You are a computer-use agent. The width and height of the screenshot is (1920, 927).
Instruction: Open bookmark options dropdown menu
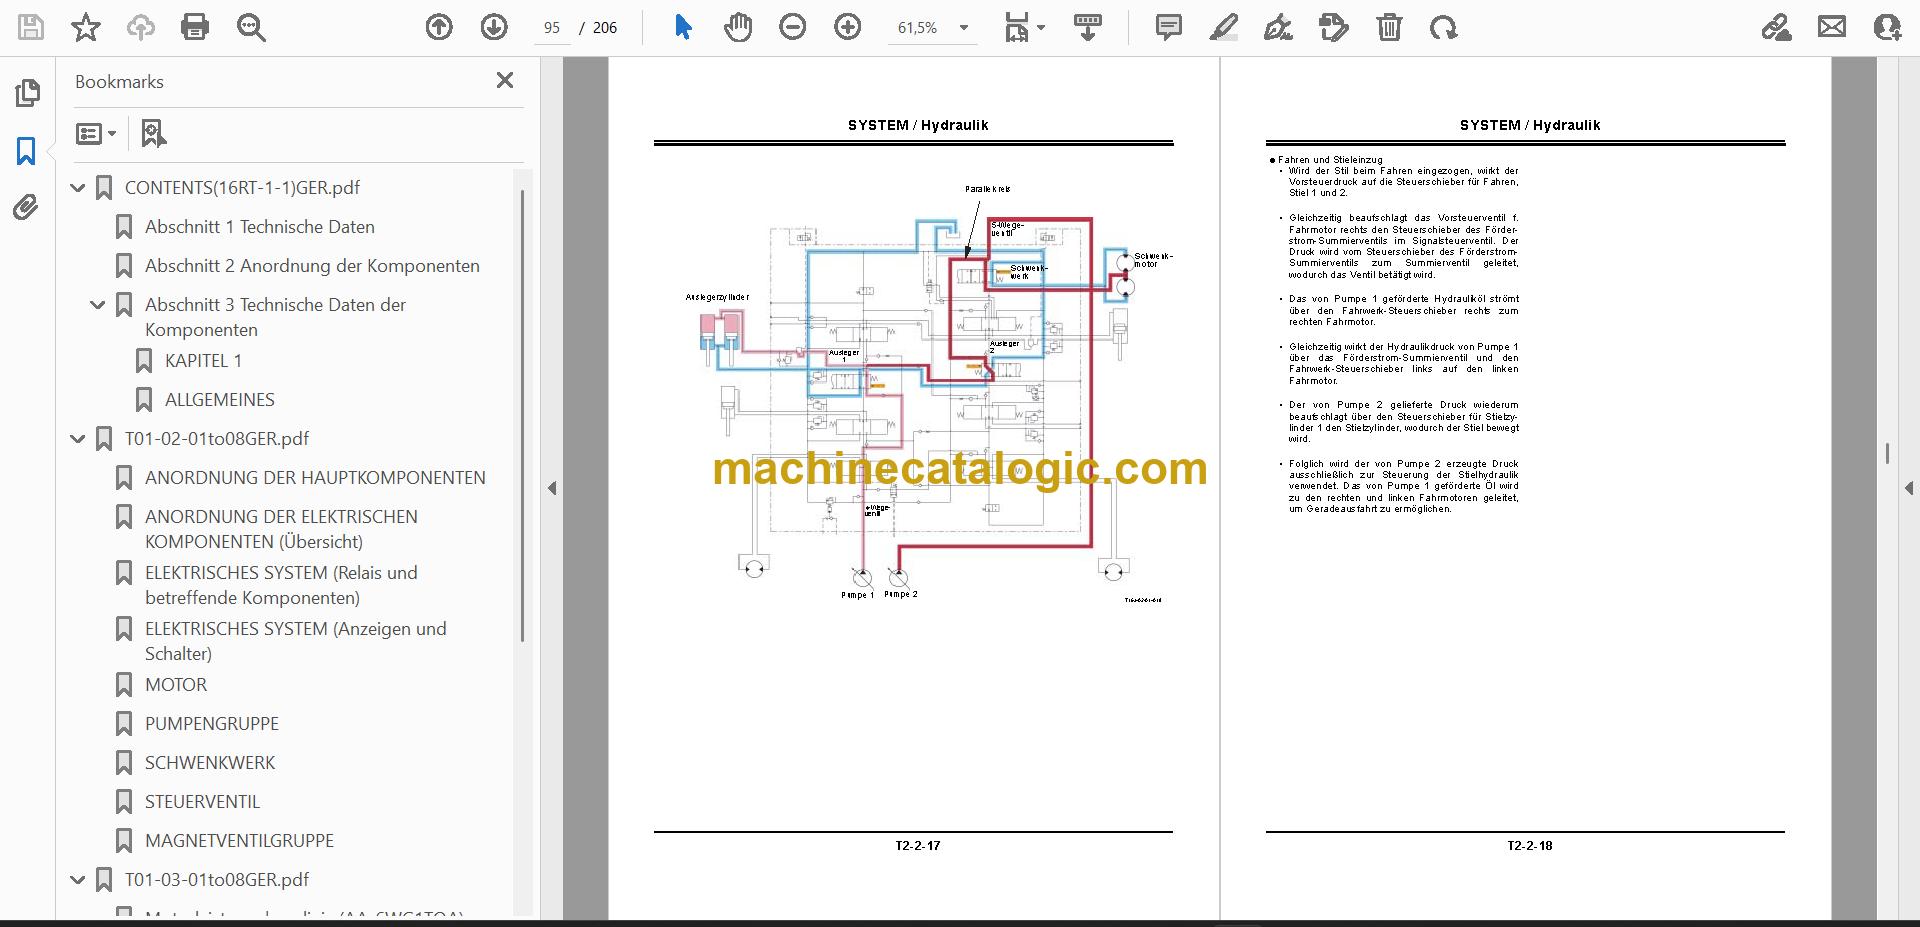(x=96, y=133)
